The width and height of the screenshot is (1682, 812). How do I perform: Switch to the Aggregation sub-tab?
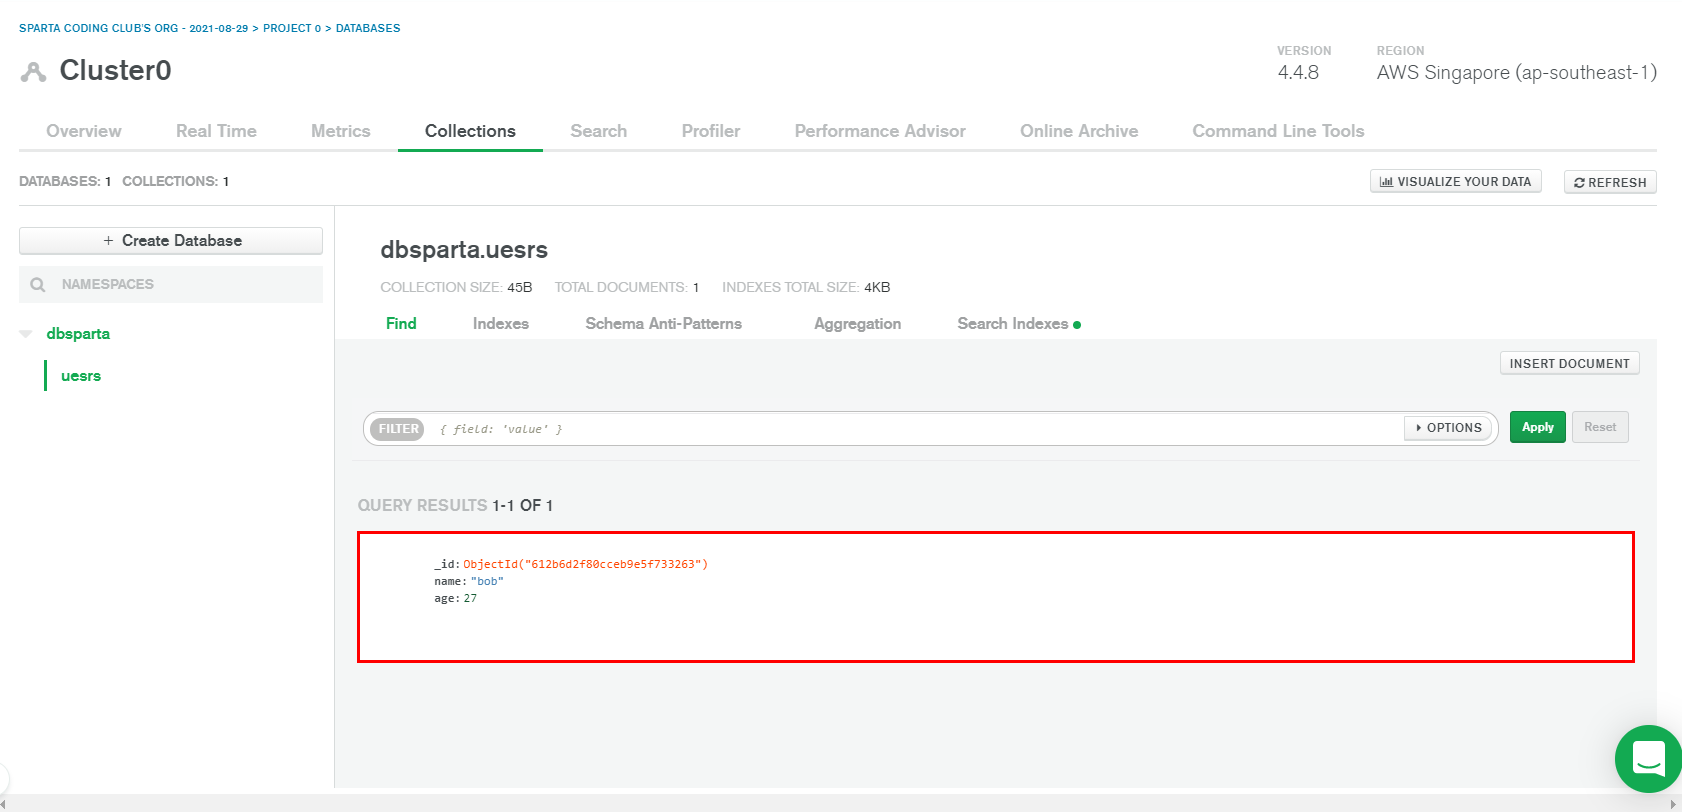click(858, 324)
